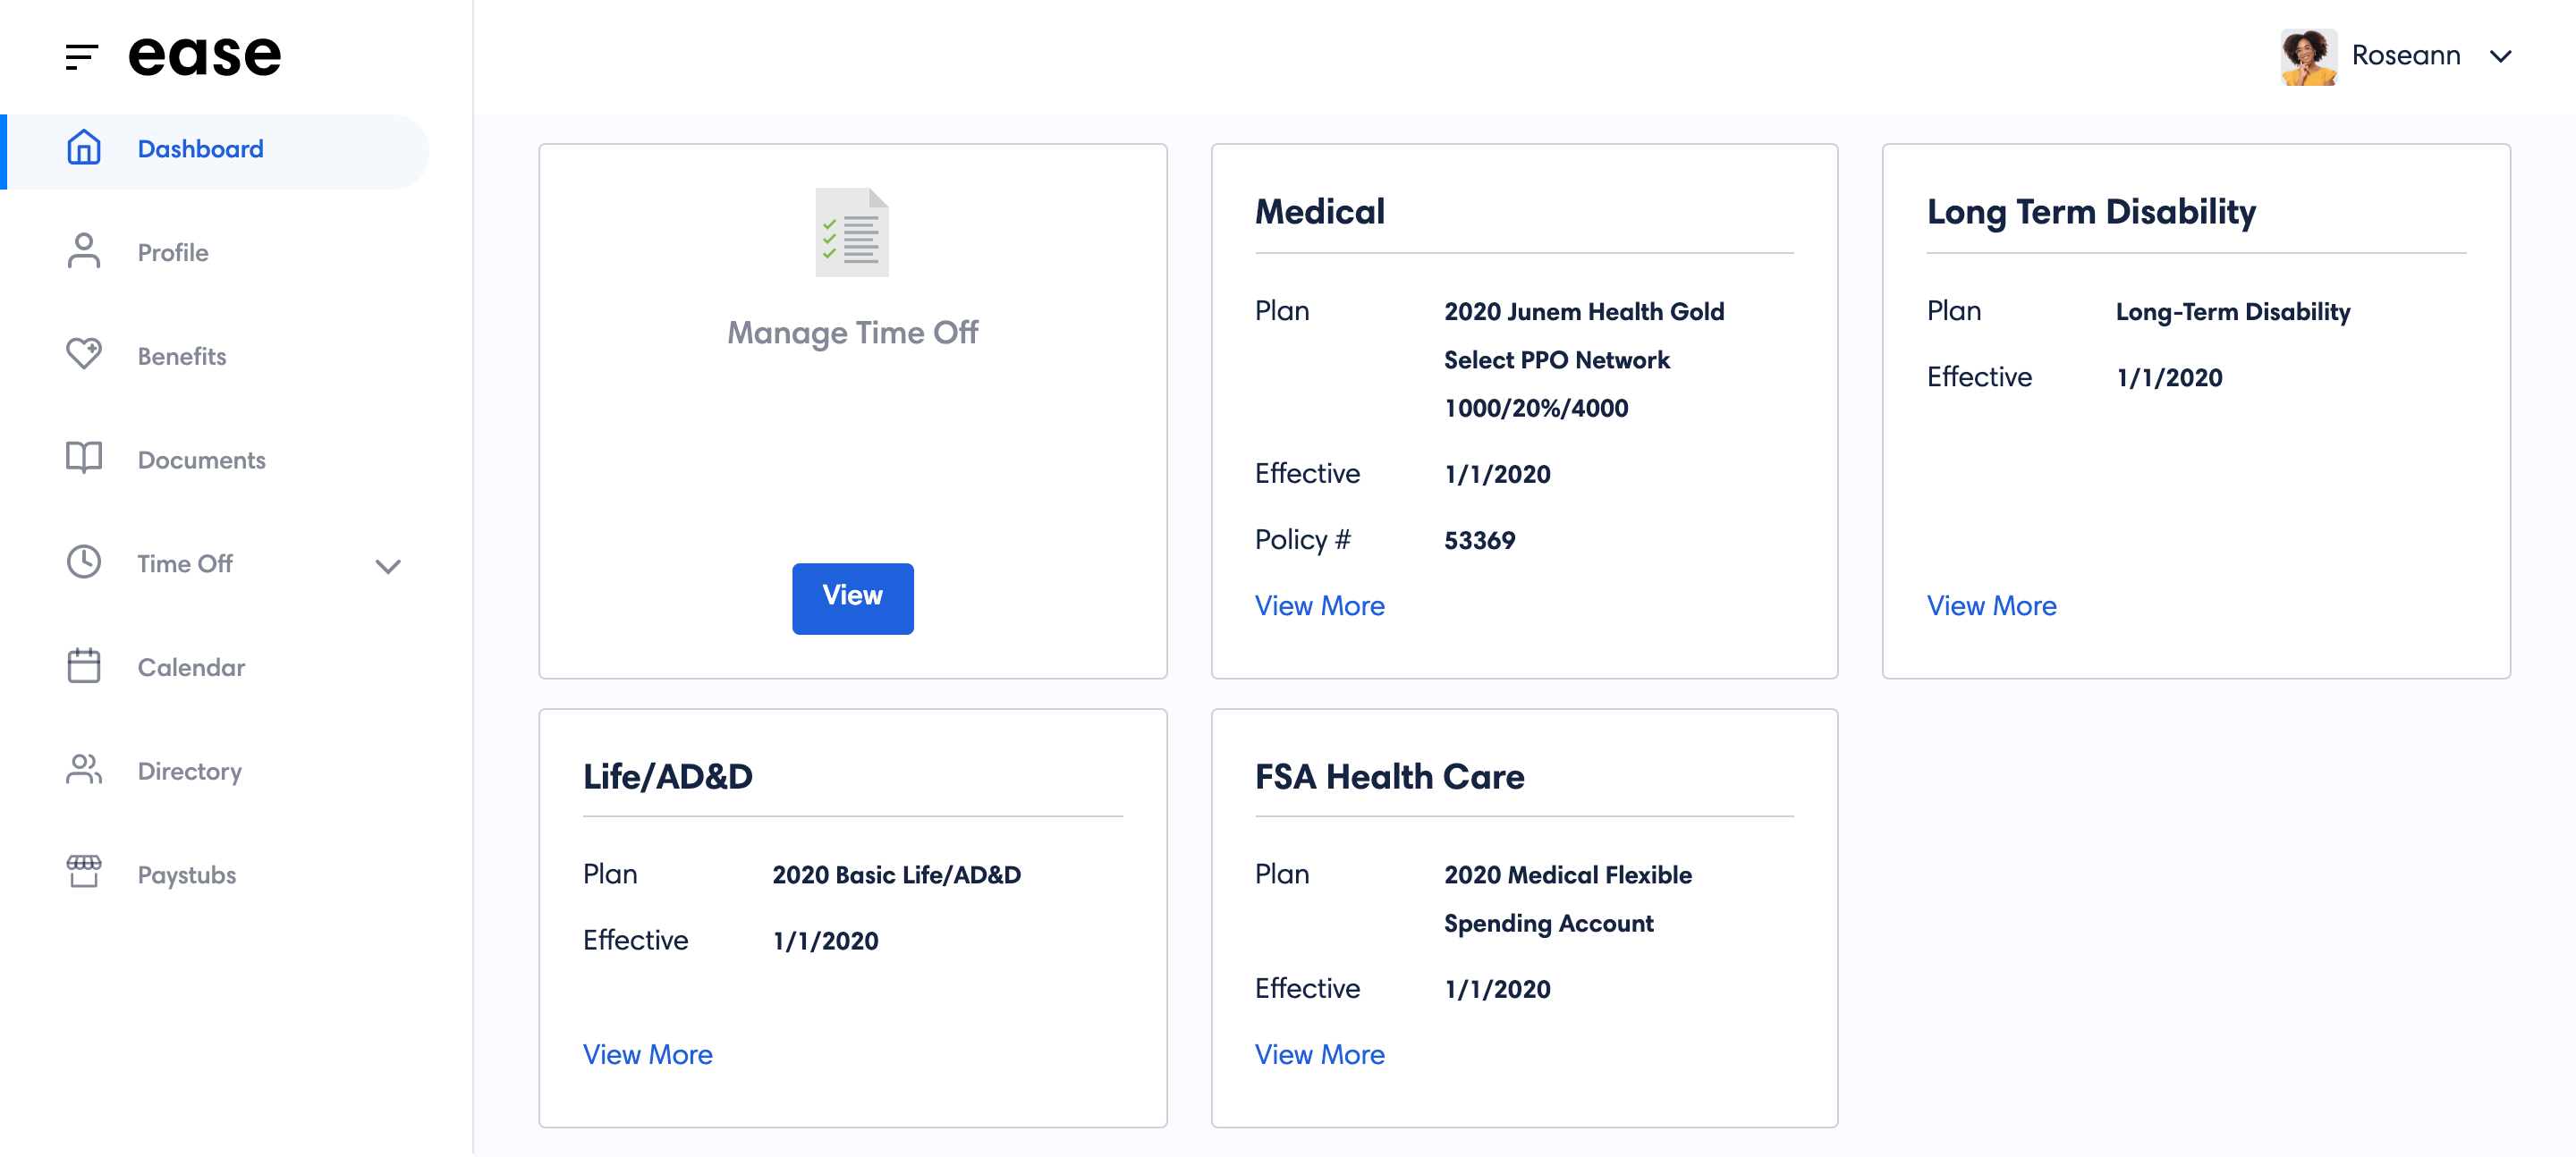Expand the Time Off submenu chevron

pyautogui.click(x=388, y=566)
